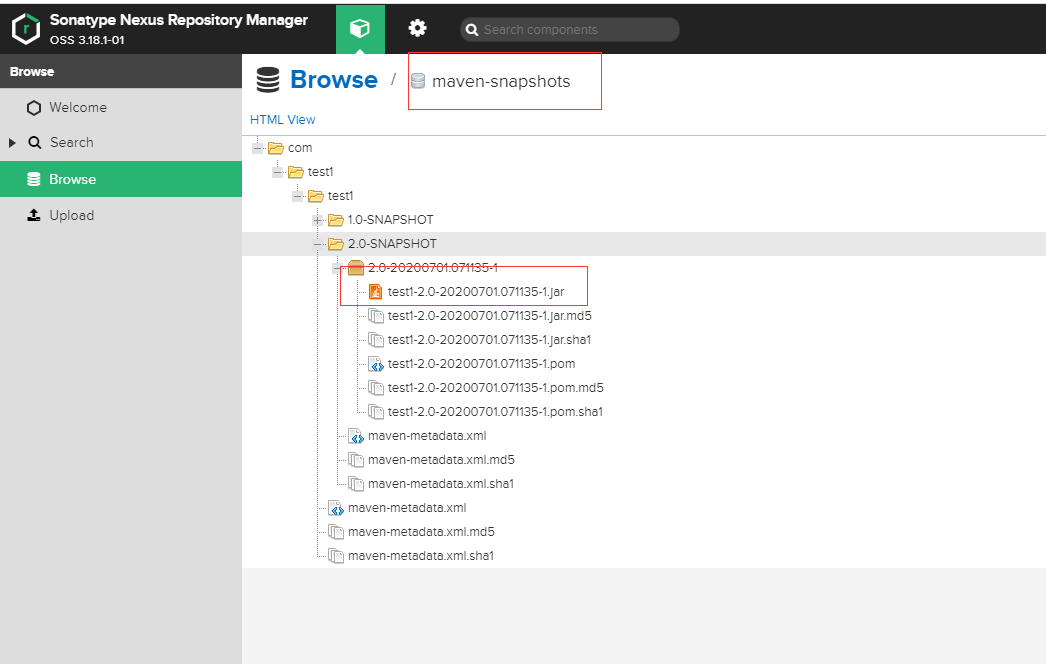The height and width of the screenshot is (664, 1046).
Task: Select test1-2.0-20200701.071135-1.pom.sha1
Action: click(495, 412)
